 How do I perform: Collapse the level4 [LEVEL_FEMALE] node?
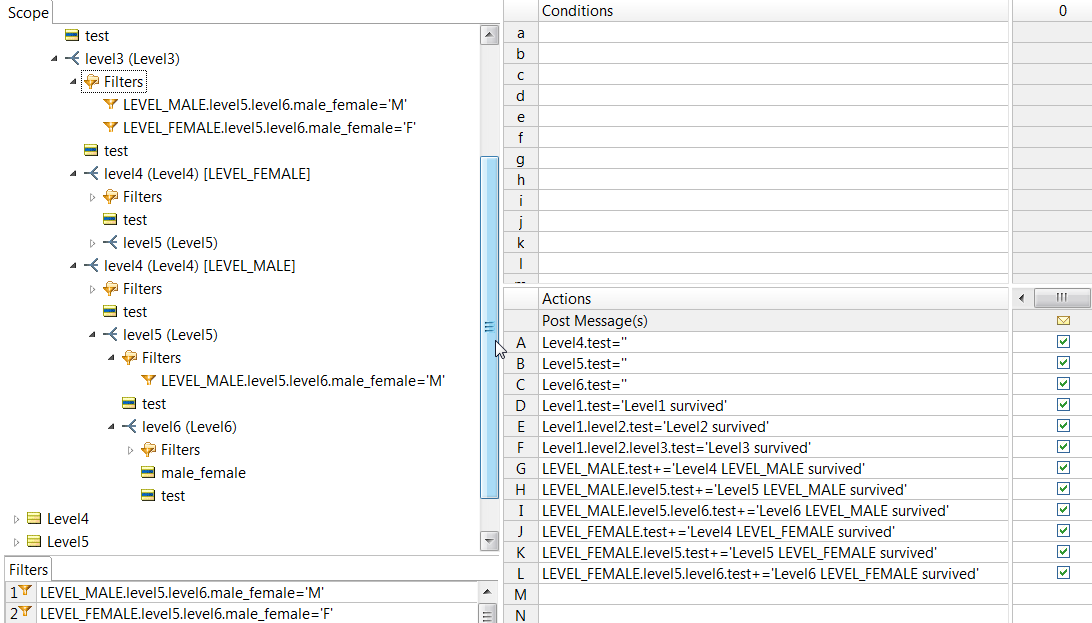coord(73,174)
